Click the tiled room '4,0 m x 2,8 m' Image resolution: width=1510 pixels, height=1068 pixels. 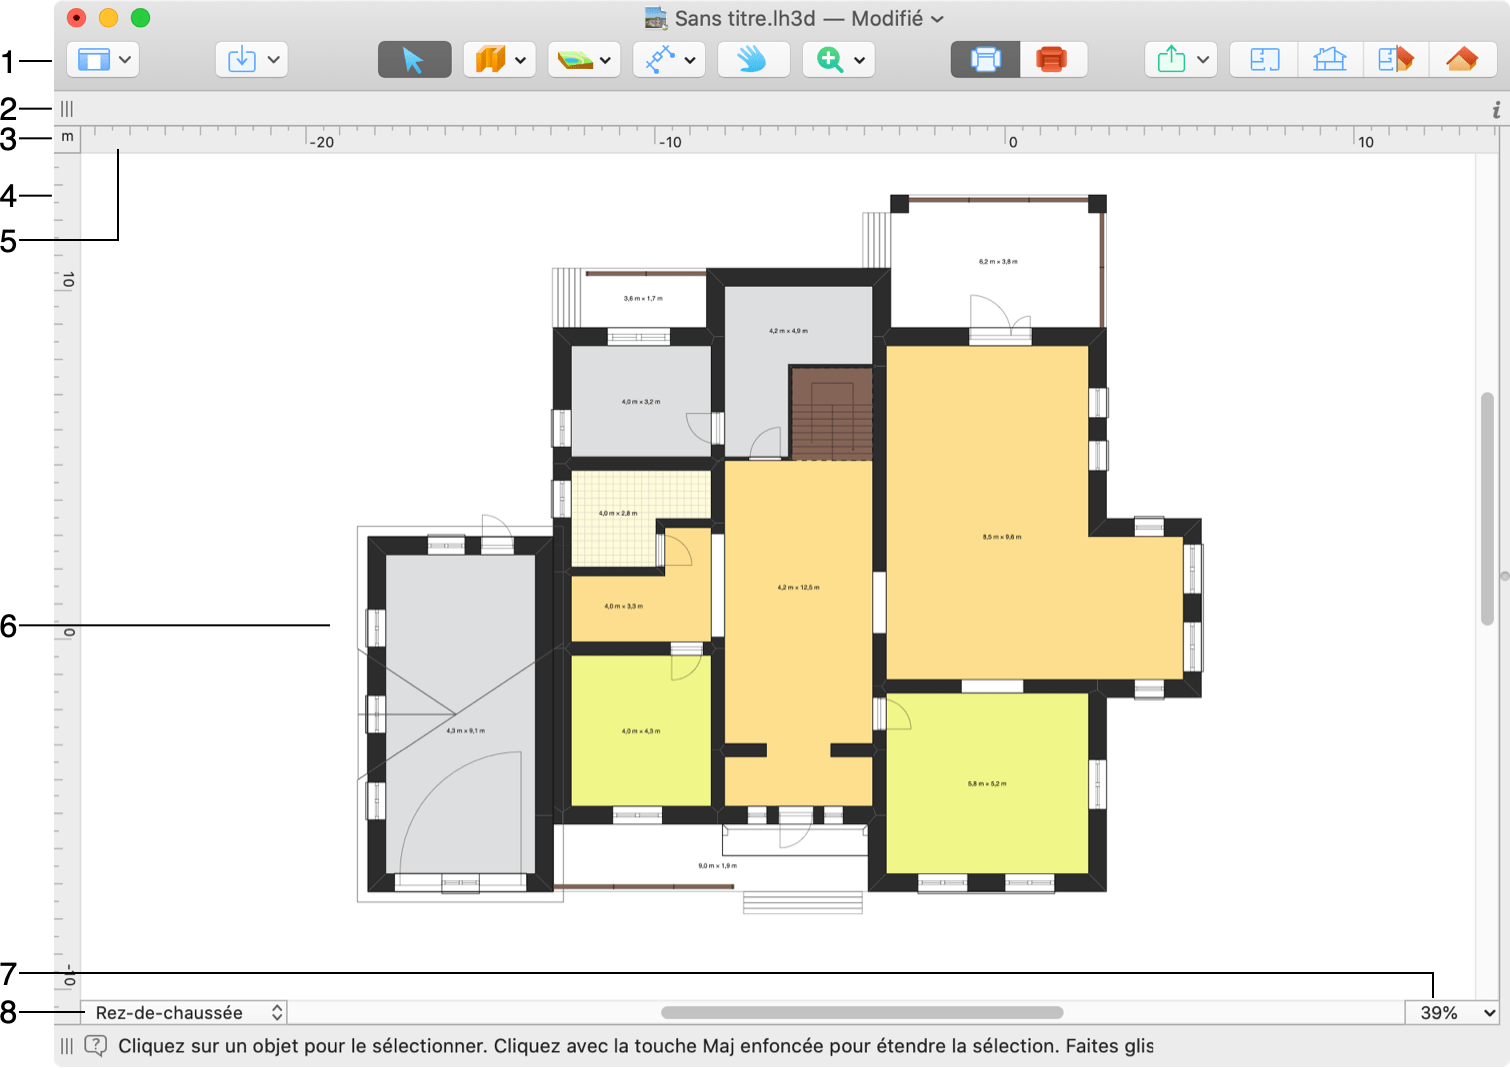click(617, 515)
